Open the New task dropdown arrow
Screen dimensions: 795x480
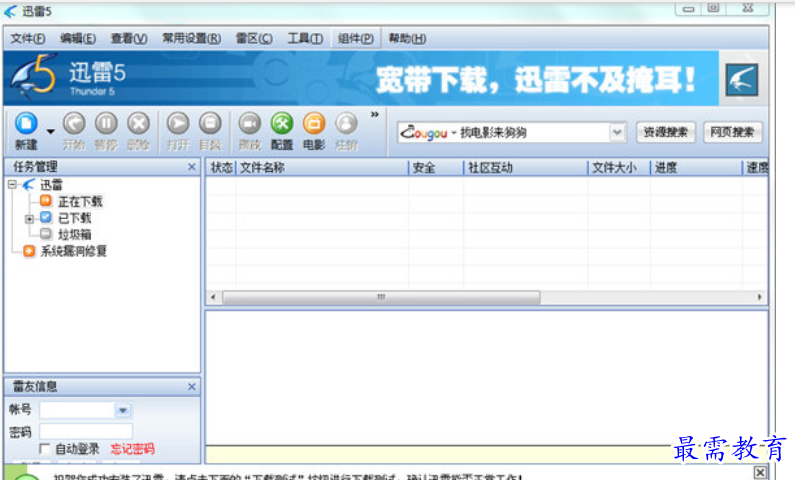[50, 132]
